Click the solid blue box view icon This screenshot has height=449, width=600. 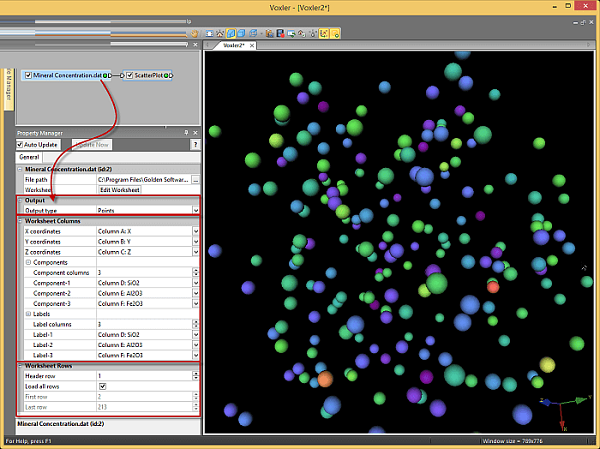click(x=241, y=34)
